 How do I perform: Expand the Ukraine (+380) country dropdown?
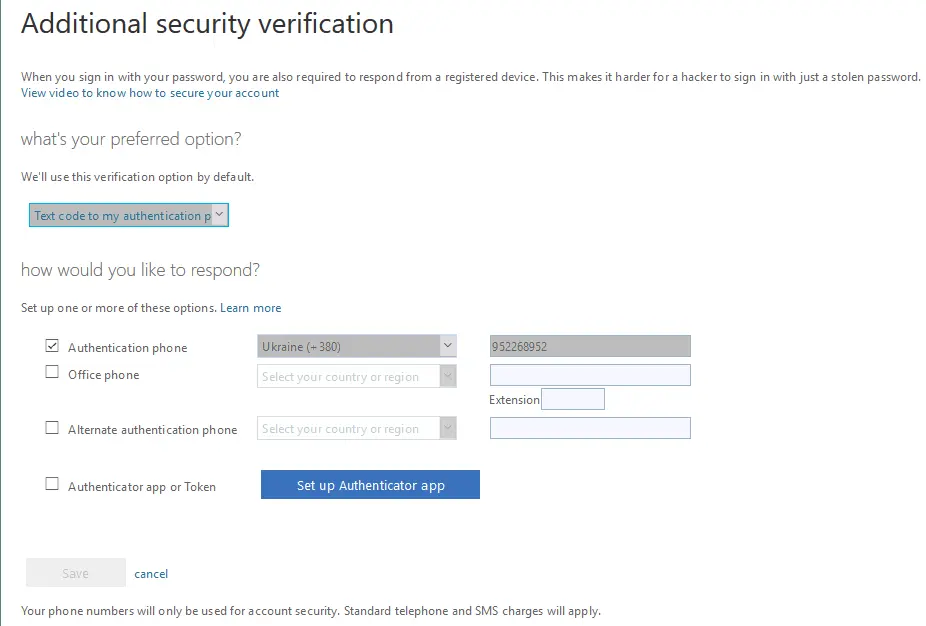357,347
